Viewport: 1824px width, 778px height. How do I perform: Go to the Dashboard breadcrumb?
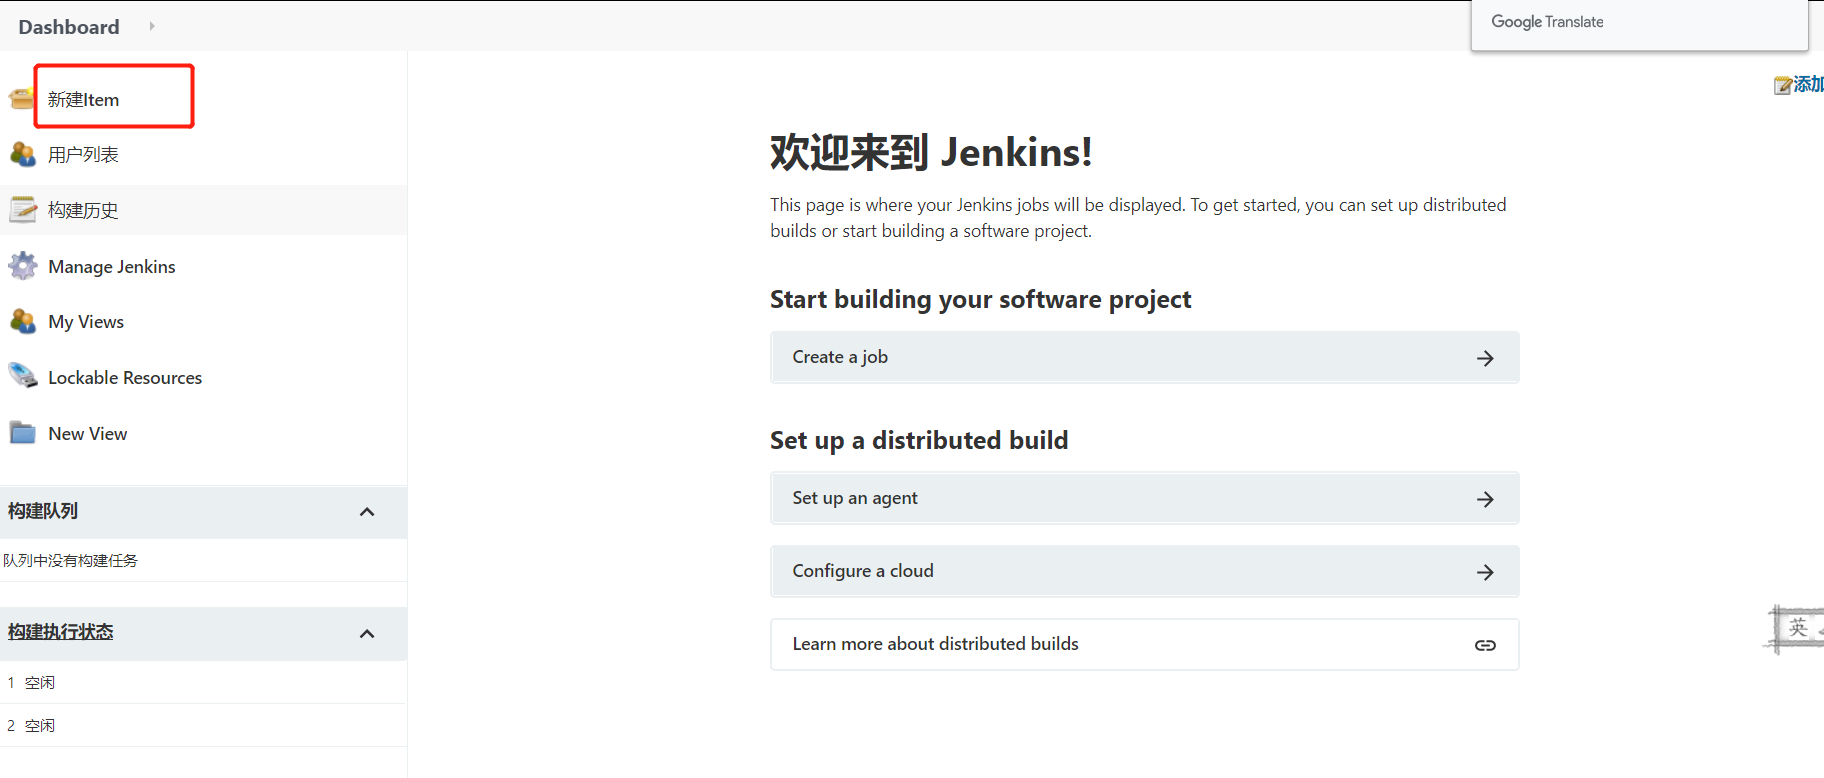(x=69, y=27)
